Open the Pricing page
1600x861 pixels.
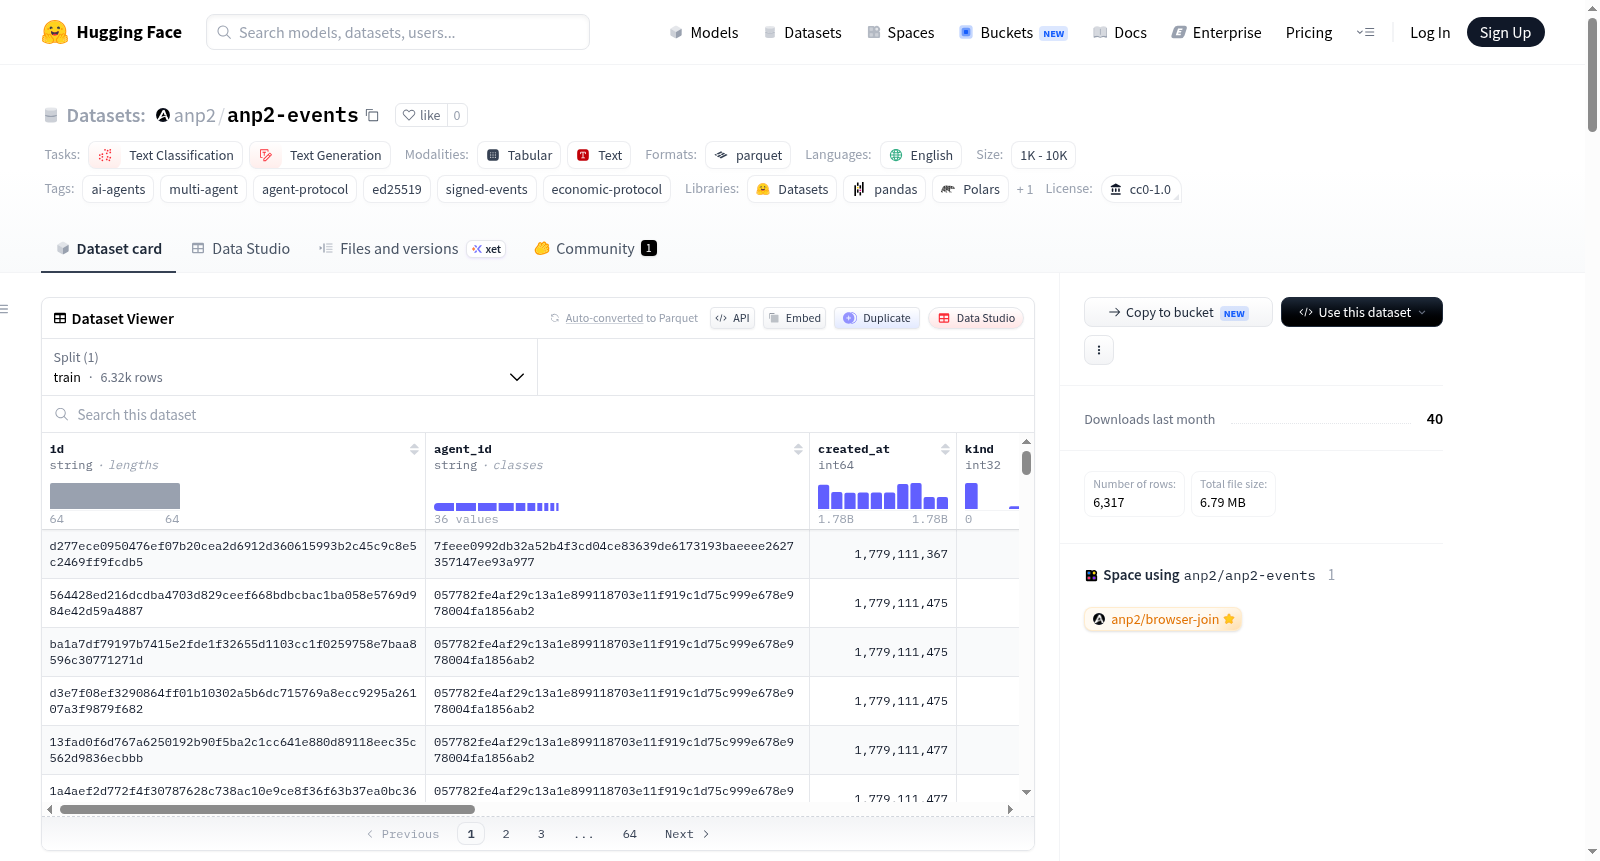tap(1309, 33)
